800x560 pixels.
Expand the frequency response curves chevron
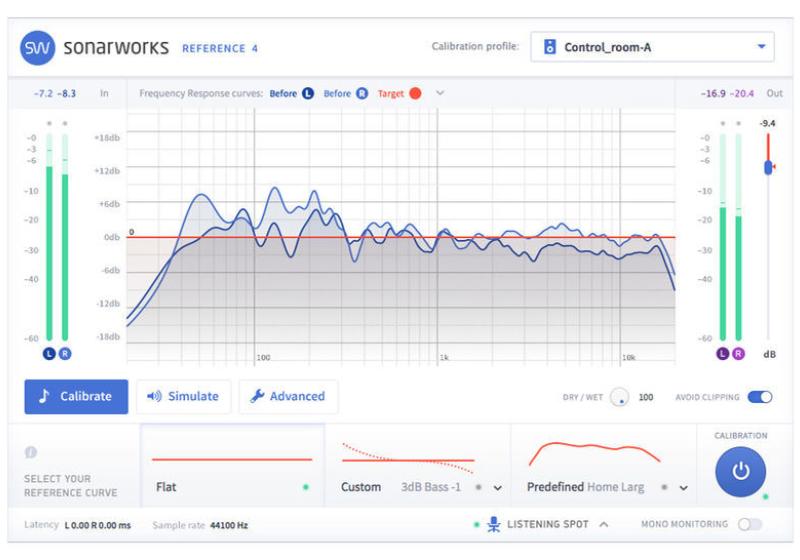[439, 93]
